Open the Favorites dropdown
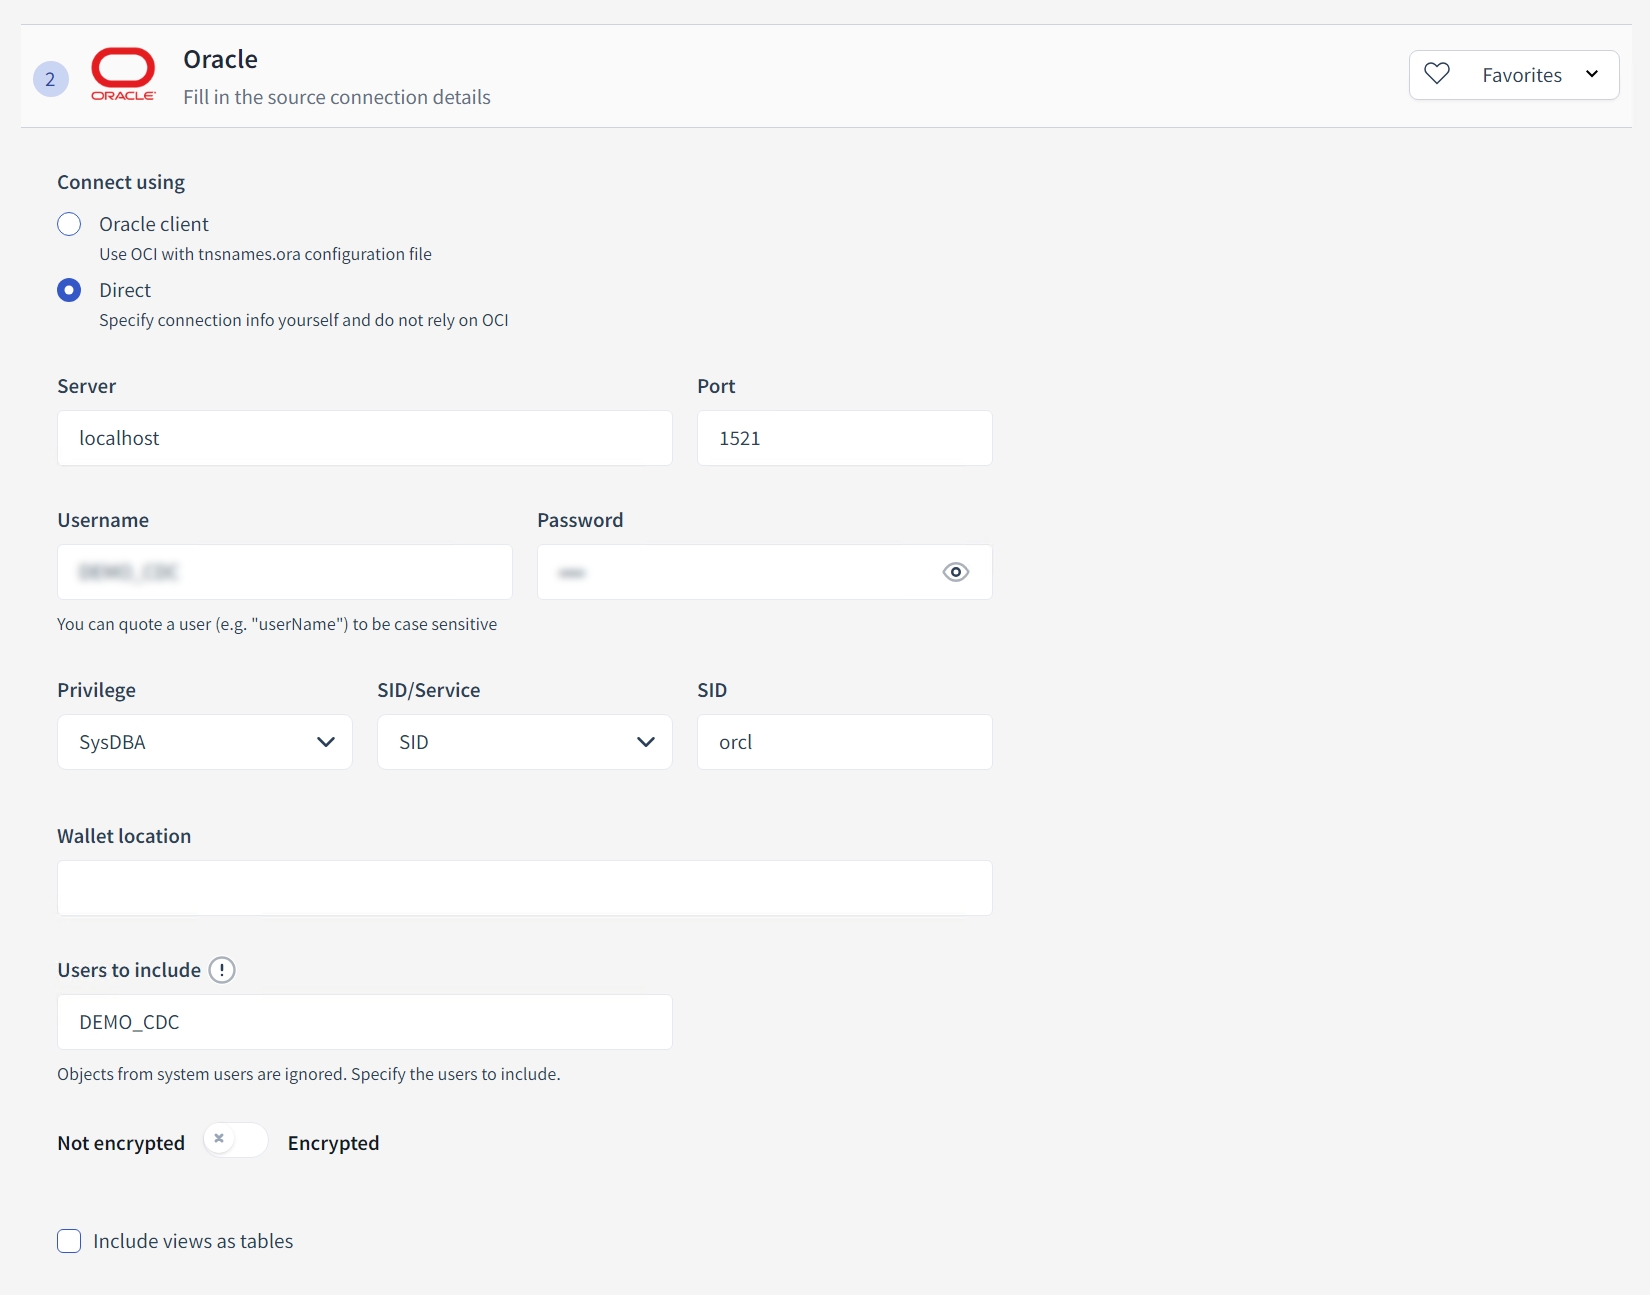The width and height of the screenshot is (1650, 1295). pyautogui.click(x=1590, y=75)
